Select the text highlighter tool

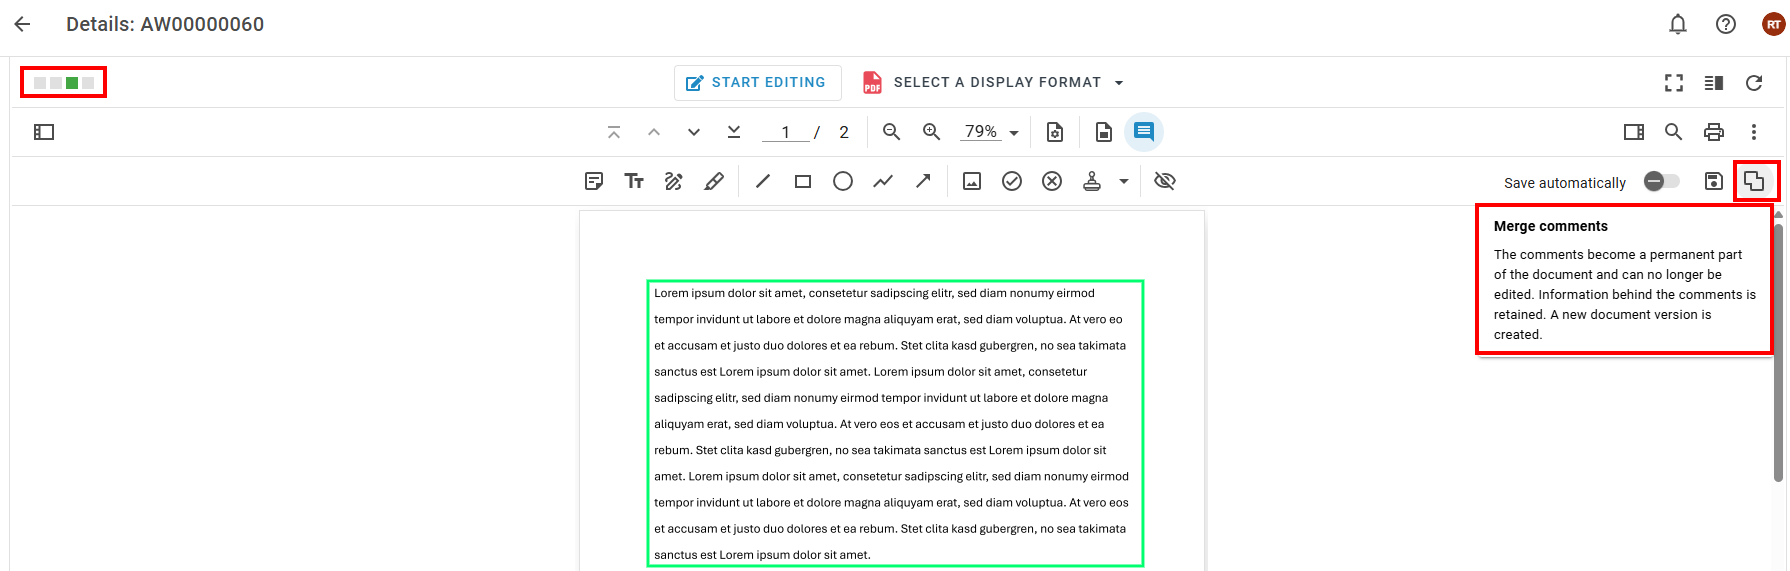(714, 181)
